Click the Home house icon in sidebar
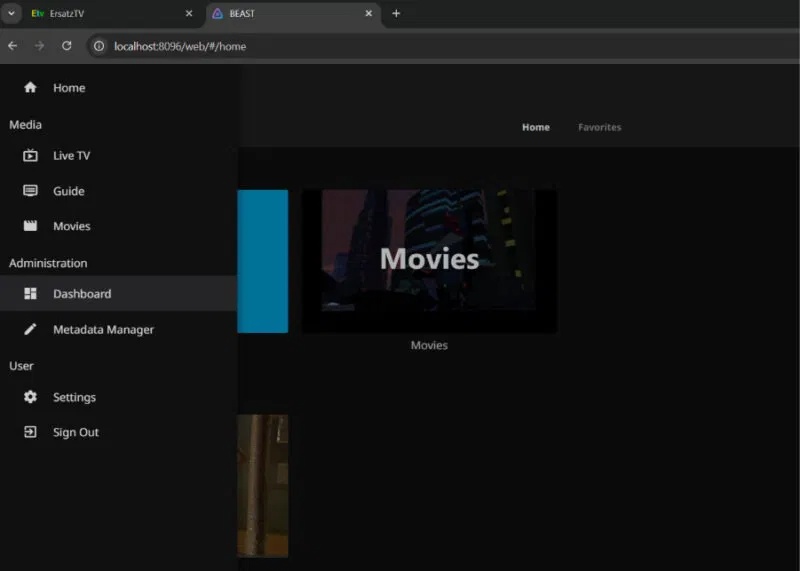The height and width of the screenshot is (571, 800). 30,88
